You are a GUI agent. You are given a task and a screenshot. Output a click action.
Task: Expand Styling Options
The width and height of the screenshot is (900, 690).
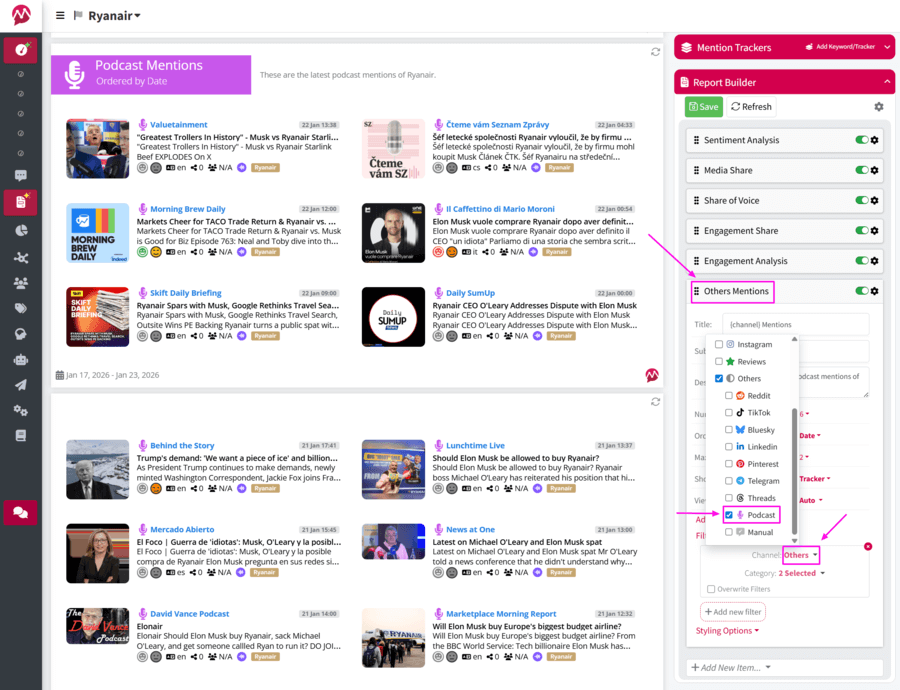[727, 630]
